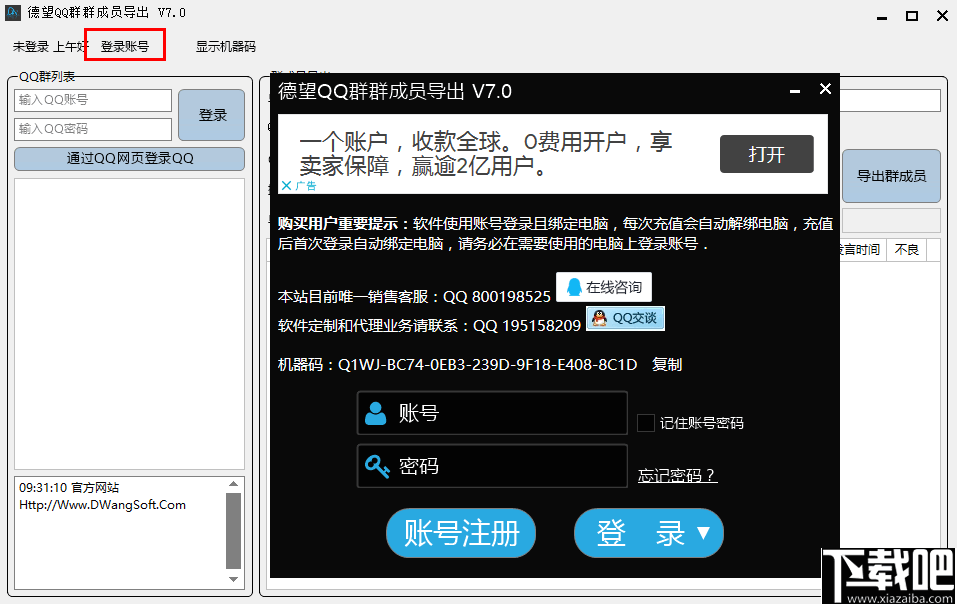Click the down arrow on the log scrollbar
Screen dimensions: 957x604
(x=233, y=578)
